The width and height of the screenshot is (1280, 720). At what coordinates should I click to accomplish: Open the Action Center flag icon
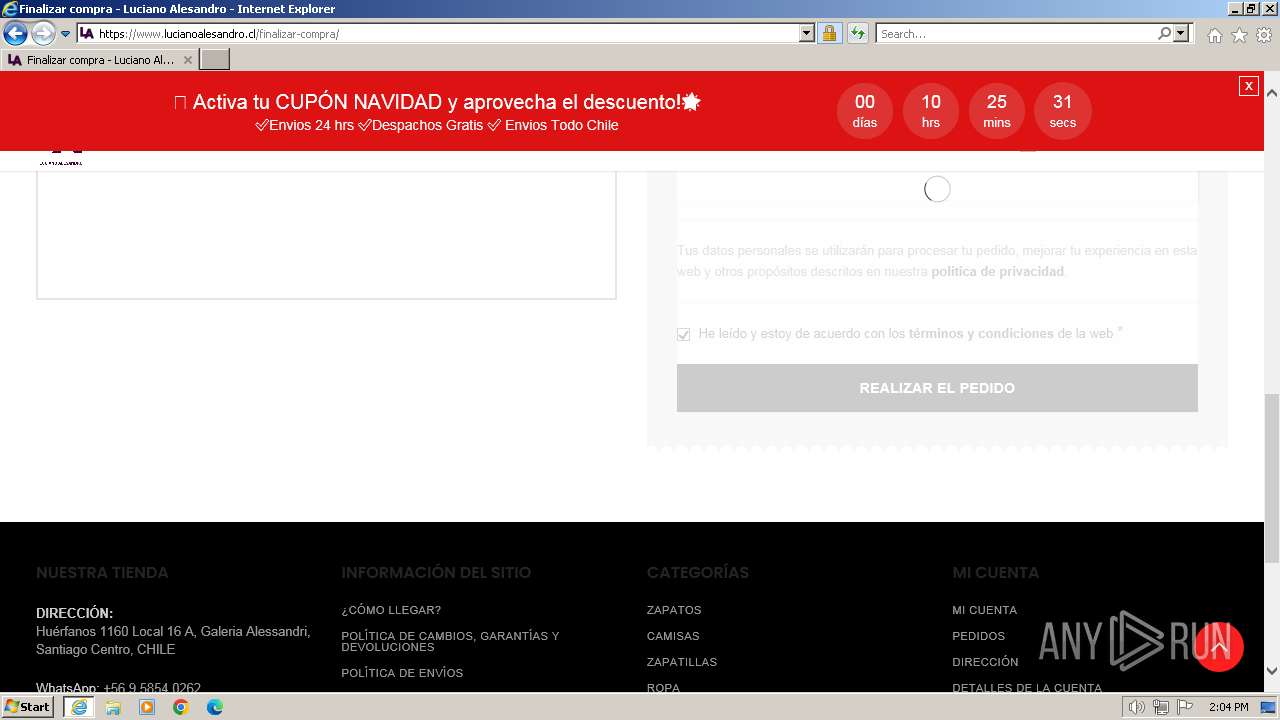coord(1185,707)
